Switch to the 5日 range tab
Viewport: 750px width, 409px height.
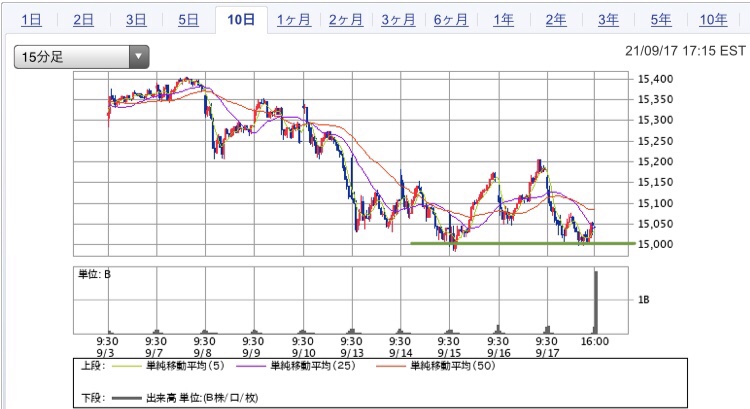coord(188,20)
